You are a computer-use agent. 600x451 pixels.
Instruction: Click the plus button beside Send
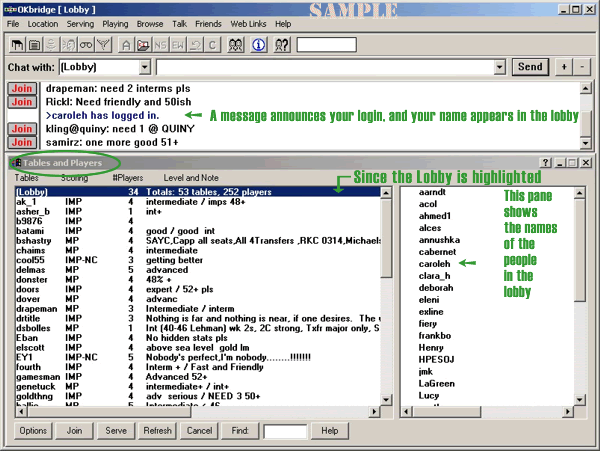564,67
